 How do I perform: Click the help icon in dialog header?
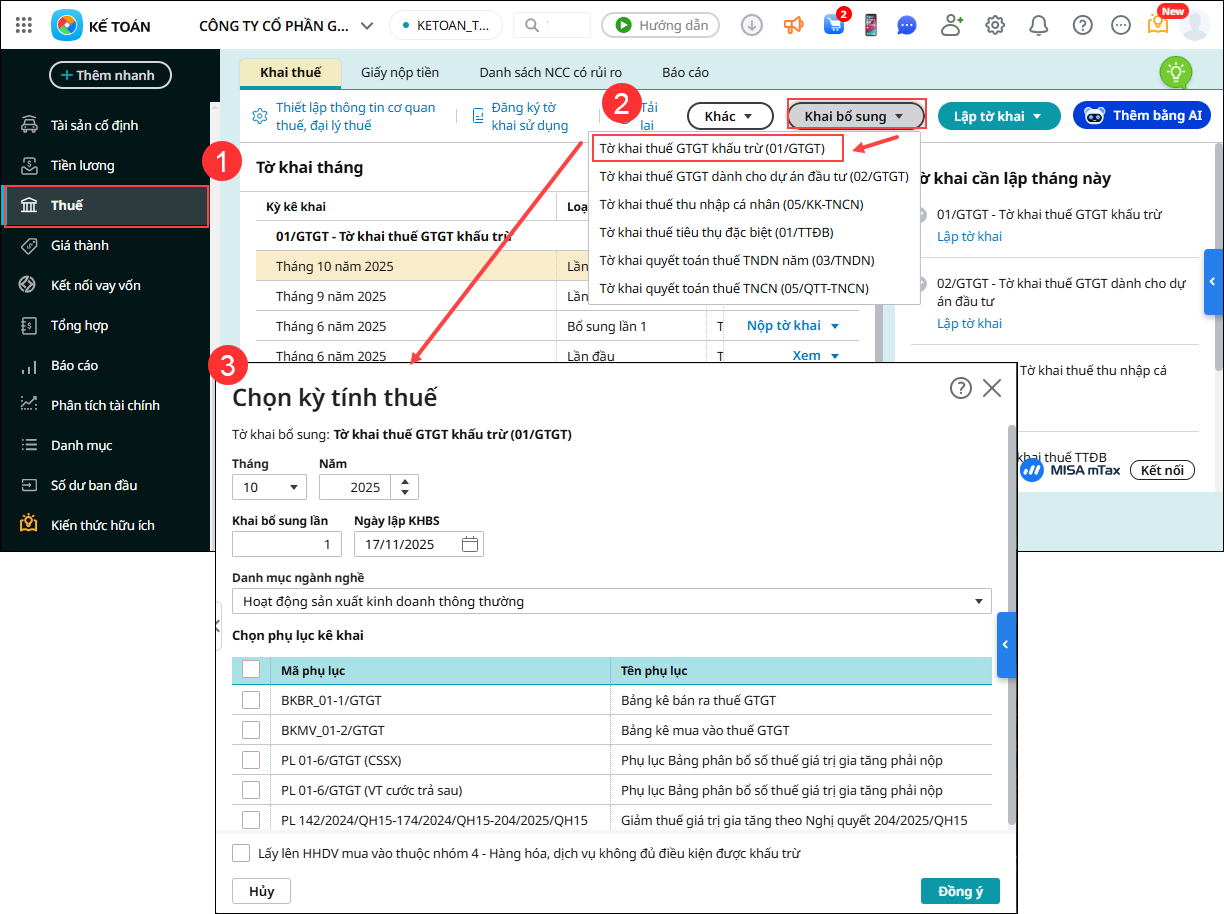961,388
